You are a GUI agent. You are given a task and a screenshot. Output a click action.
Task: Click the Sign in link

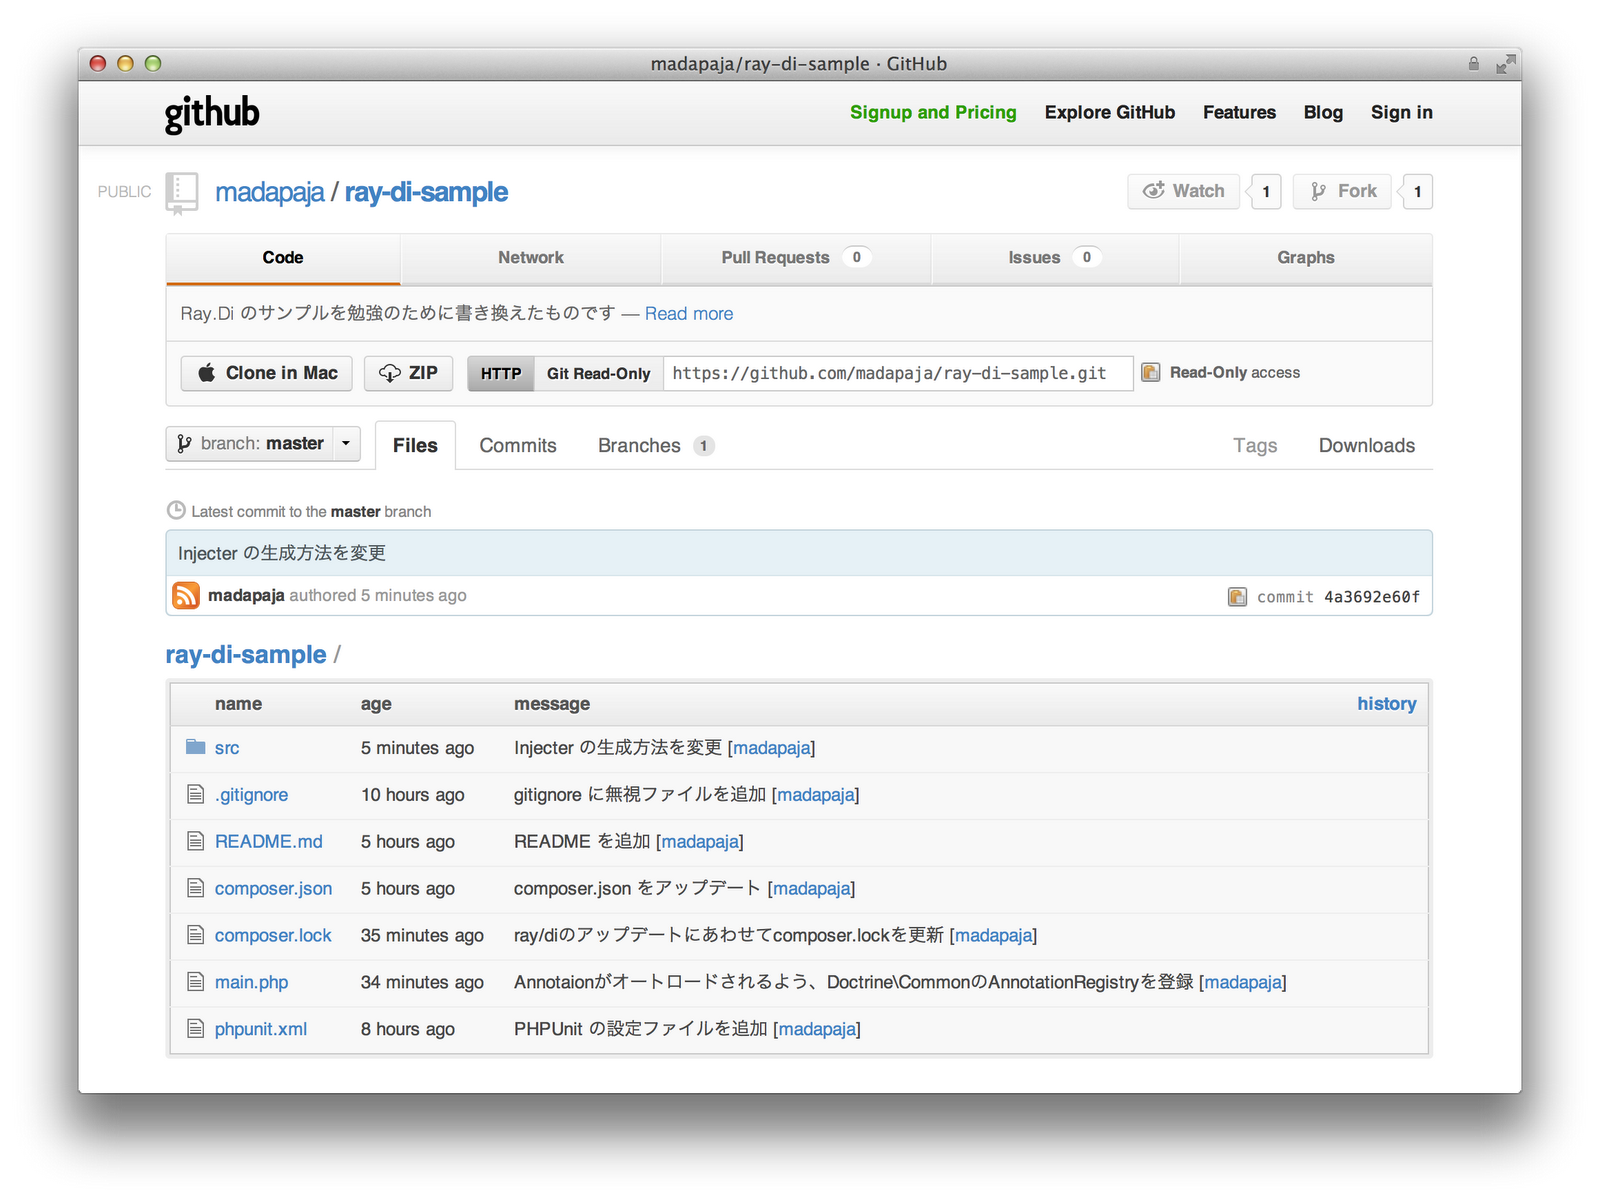point(1402,112)
